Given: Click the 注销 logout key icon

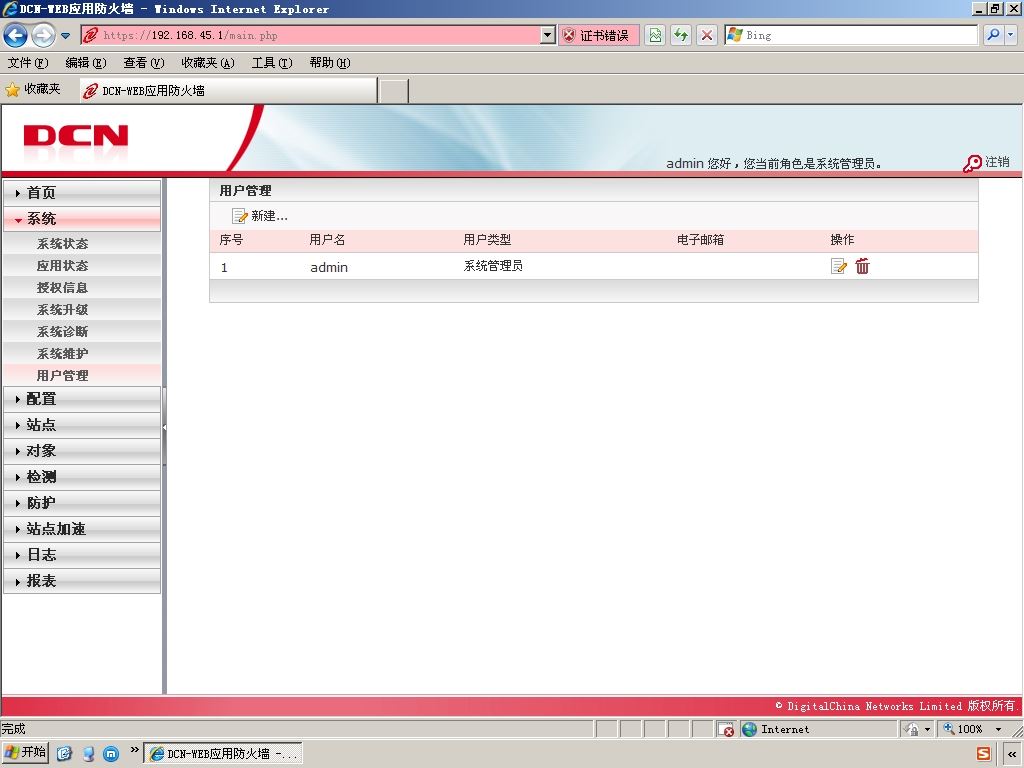Looking at the screenshot, I should 972,163.
